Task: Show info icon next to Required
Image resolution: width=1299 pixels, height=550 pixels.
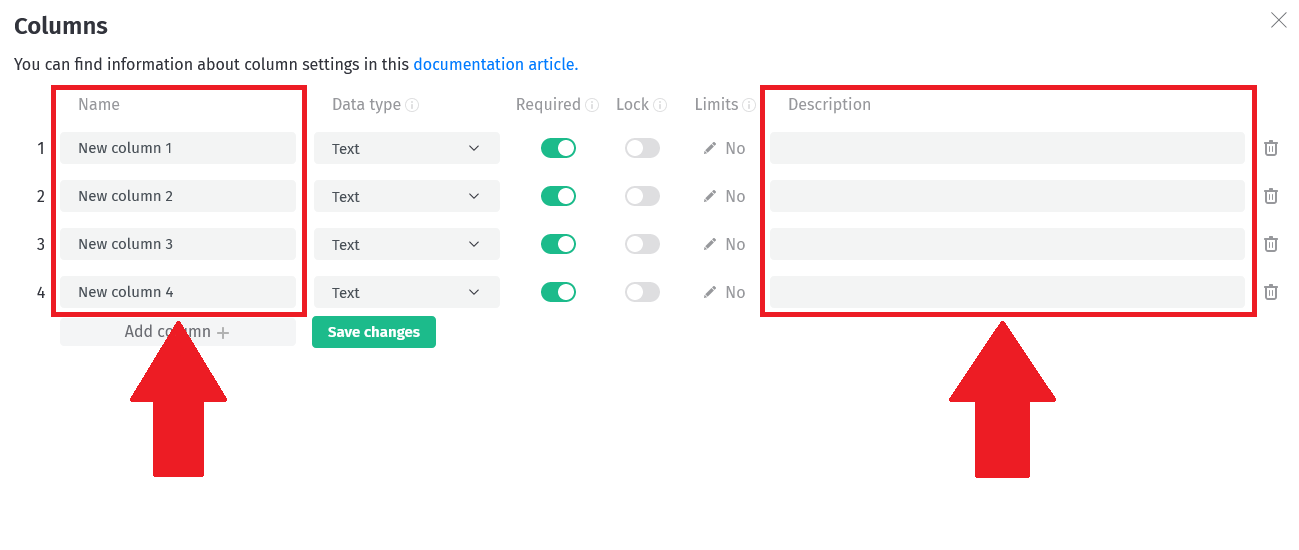Action: [x=592, y=105]
